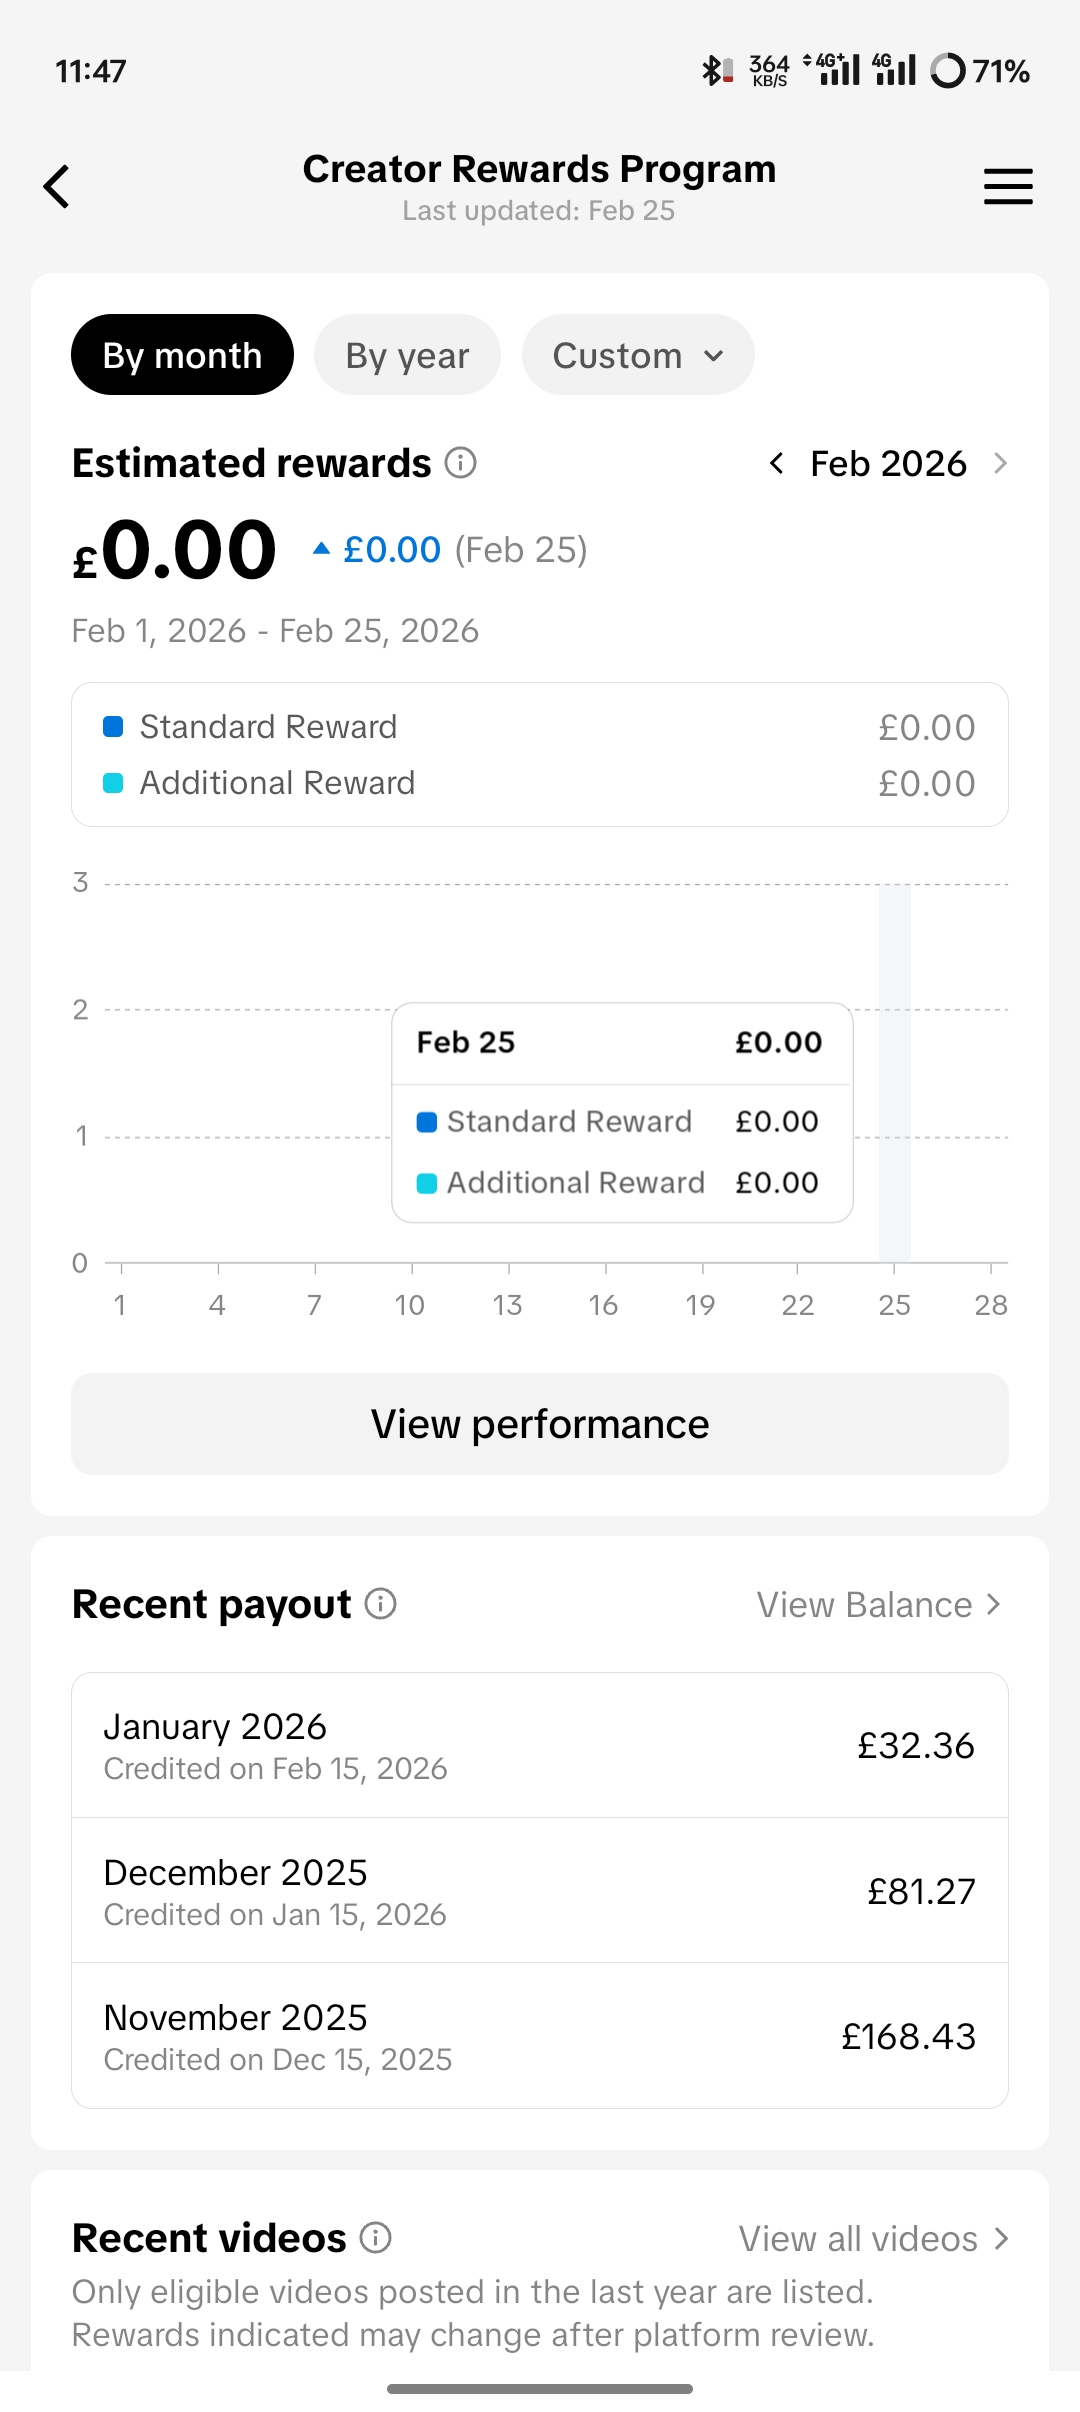Image resolution: width=1080 pixels, height=2412 pixels.
Task: Switch to the By year filter
Action: (407, 355)
